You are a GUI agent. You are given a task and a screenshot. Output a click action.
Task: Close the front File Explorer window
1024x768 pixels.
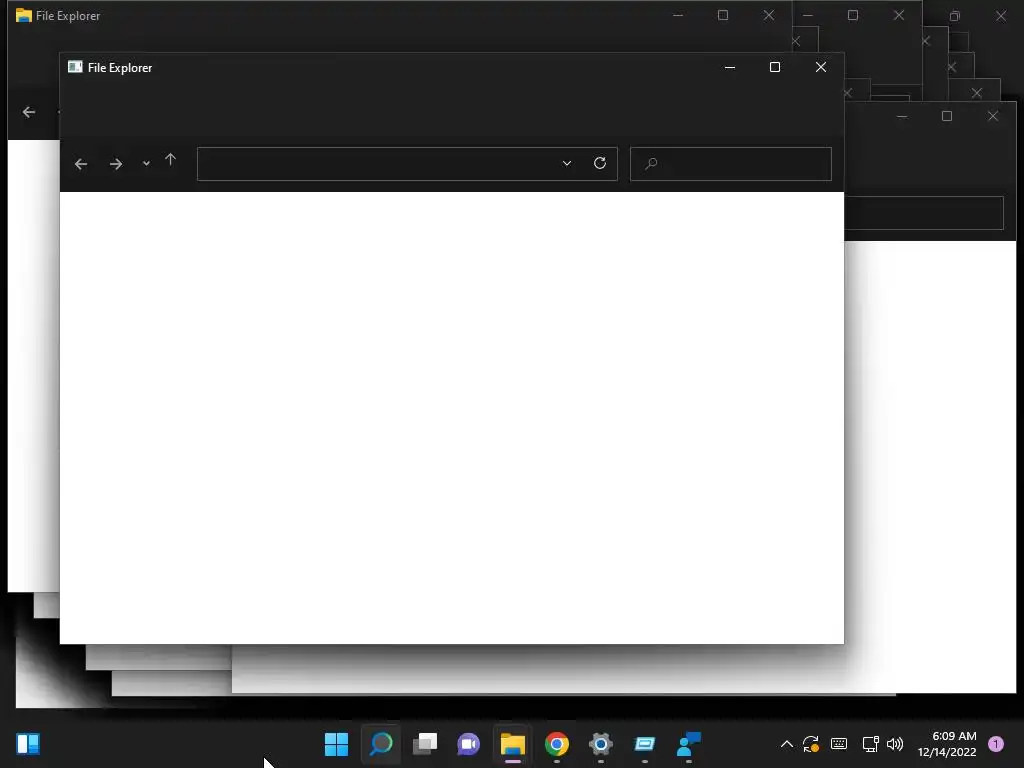point(821,67)
